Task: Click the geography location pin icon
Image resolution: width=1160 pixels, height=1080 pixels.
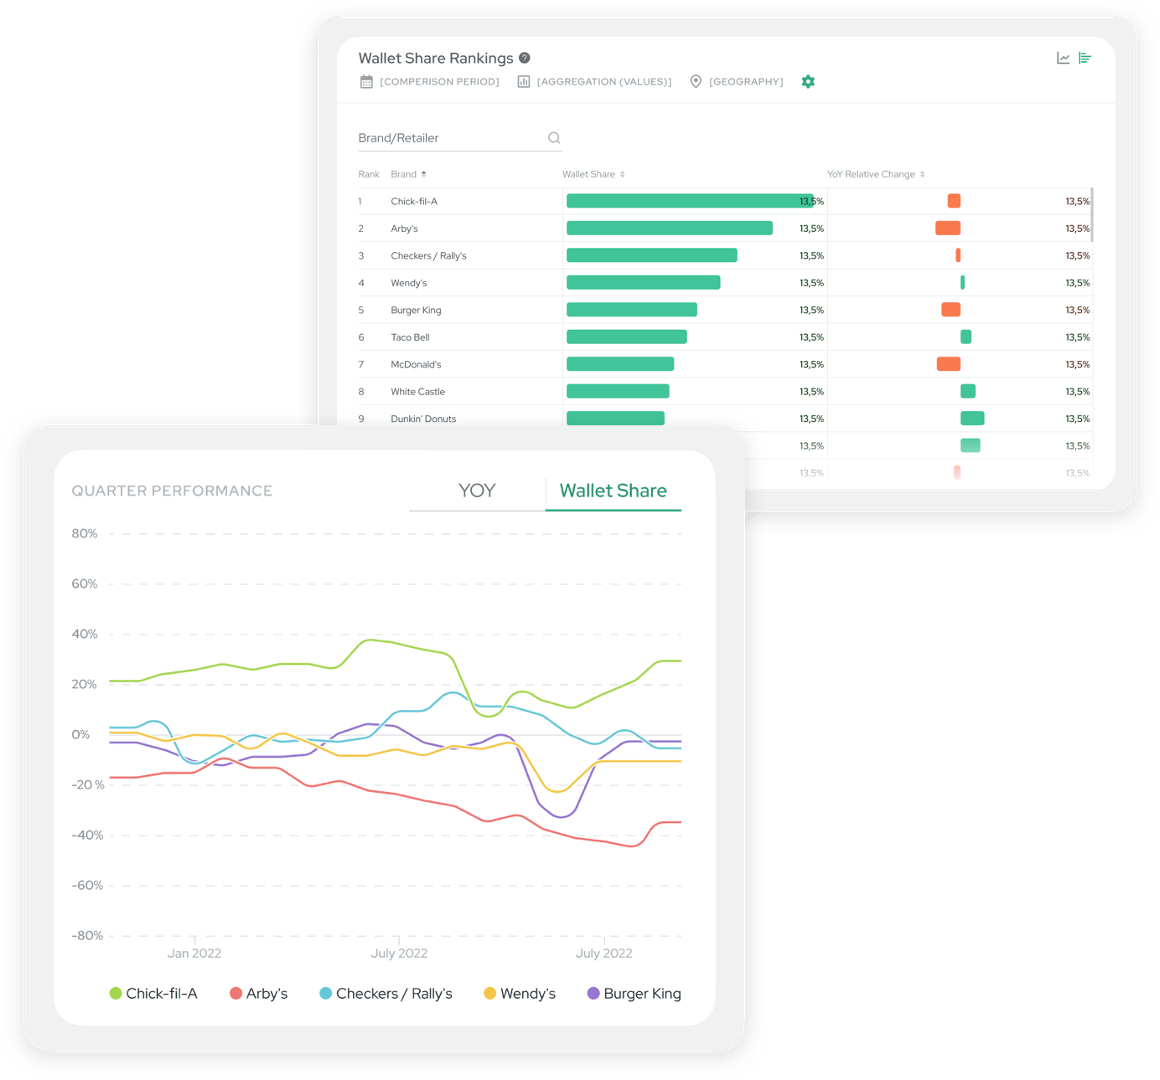Action: point(695,81)
